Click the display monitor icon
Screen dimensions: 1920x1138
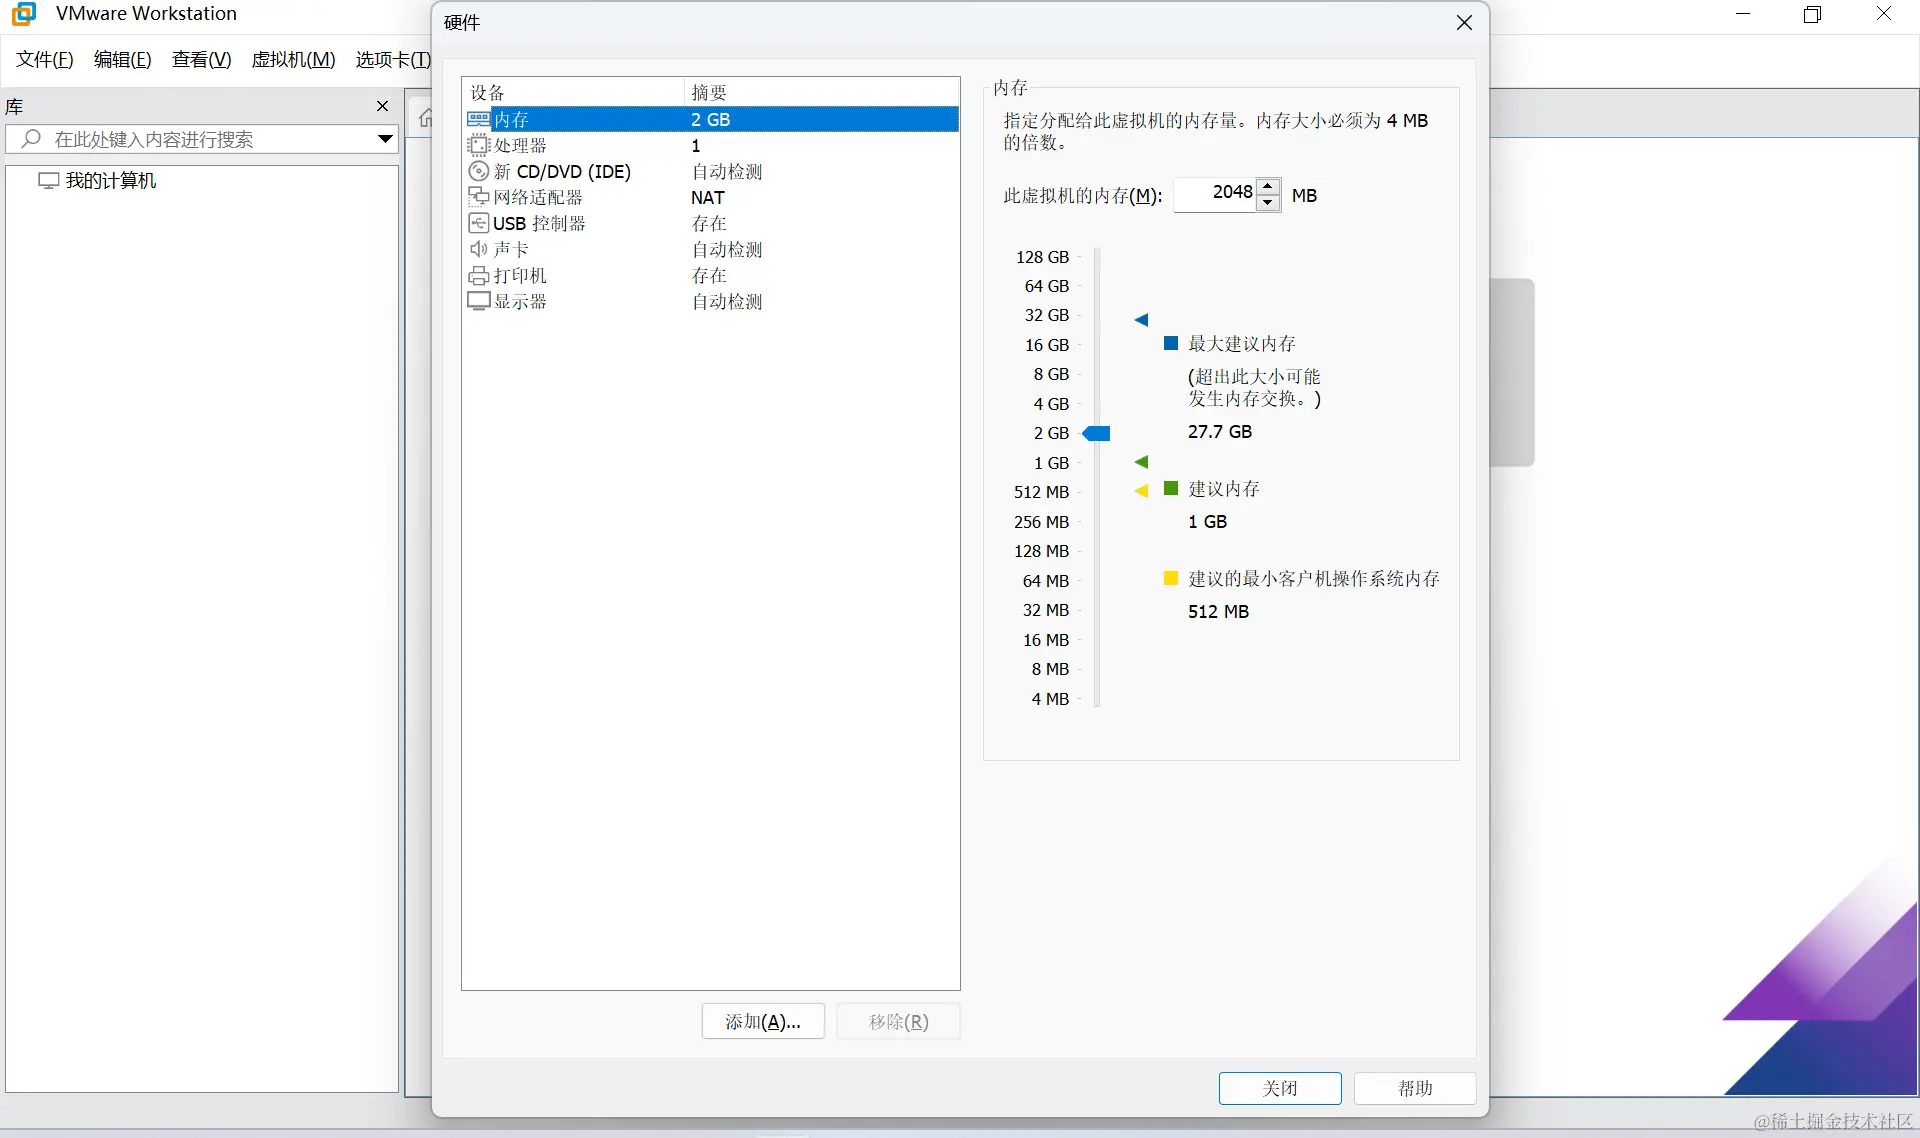(479, 301)
